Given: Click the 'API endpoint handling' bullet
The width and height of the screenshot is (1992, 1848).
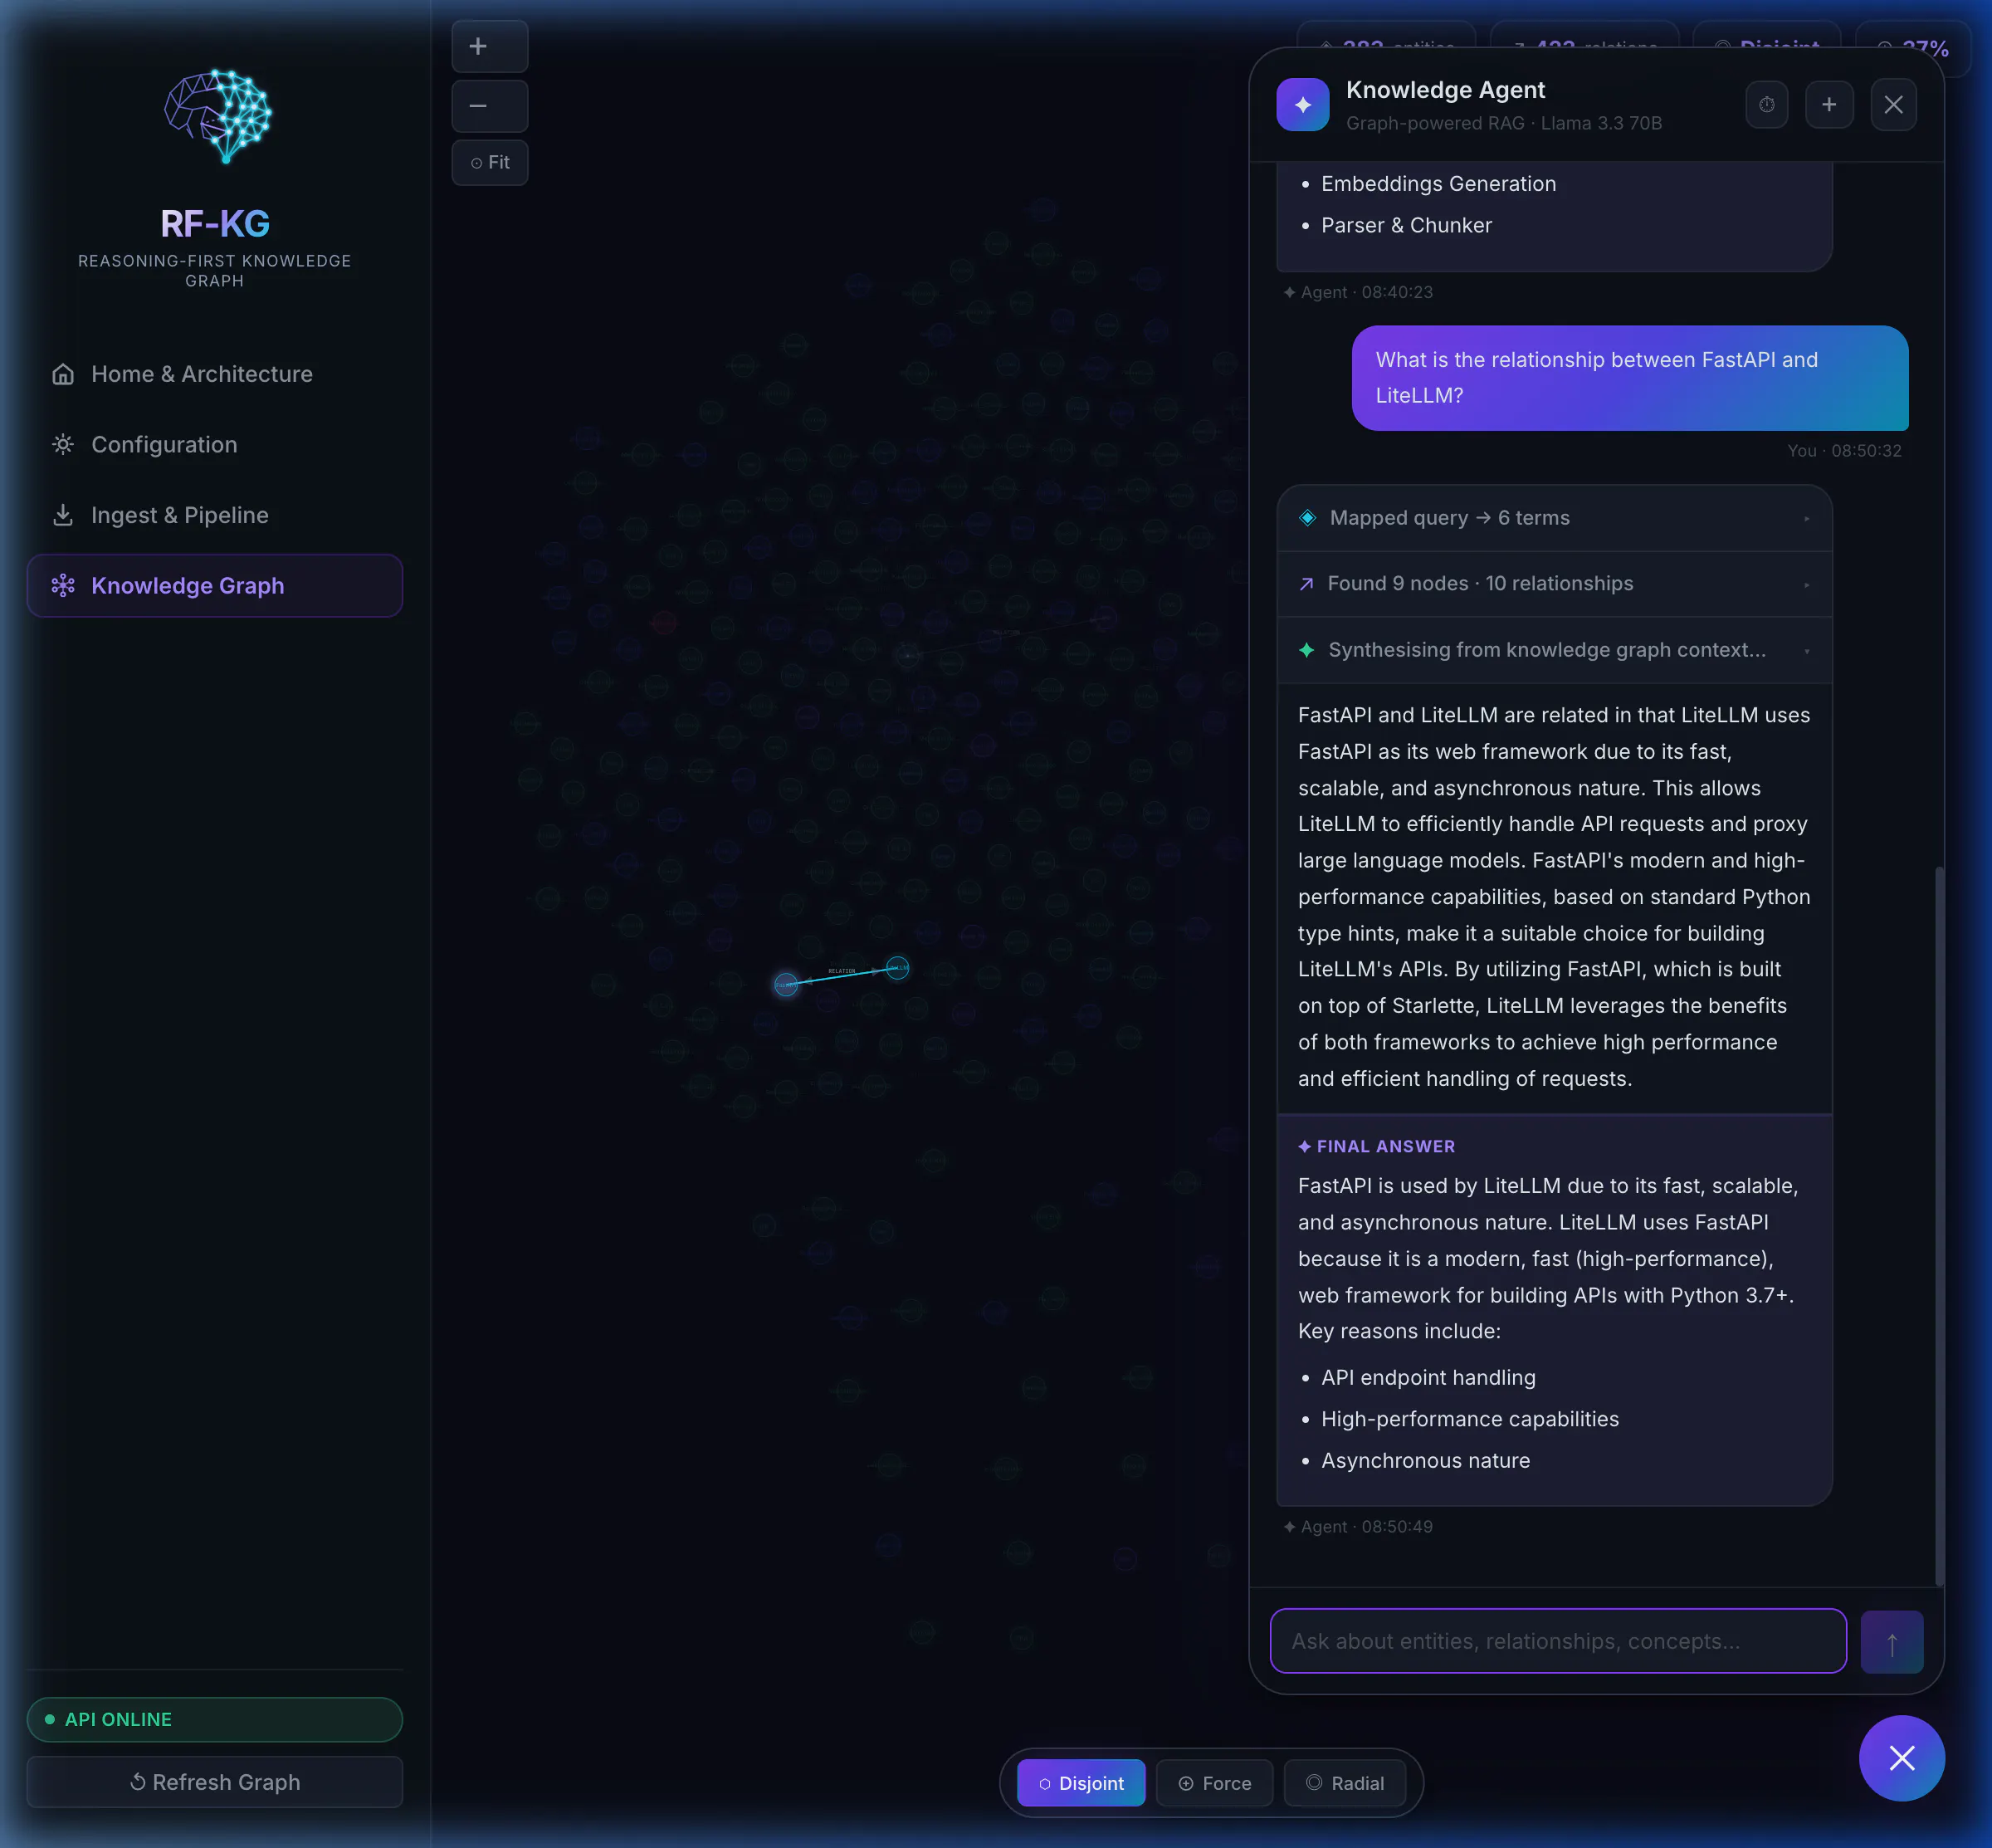Looking at the screenshot, I should 1428,1377.
